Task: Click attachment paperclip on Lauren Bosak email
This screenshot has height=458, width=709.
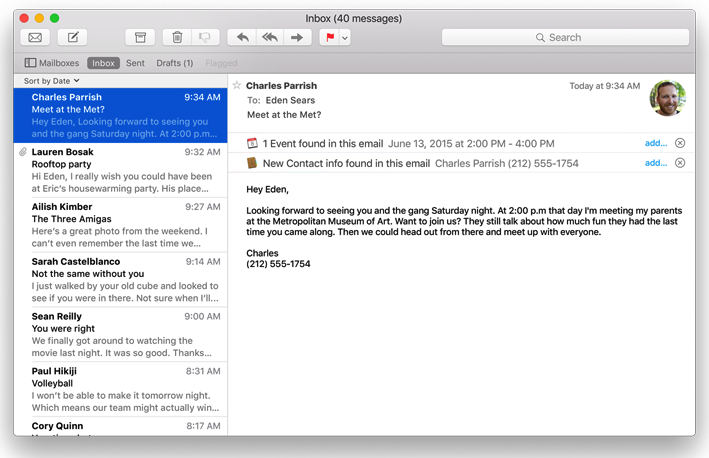Action: pos(23,152)
